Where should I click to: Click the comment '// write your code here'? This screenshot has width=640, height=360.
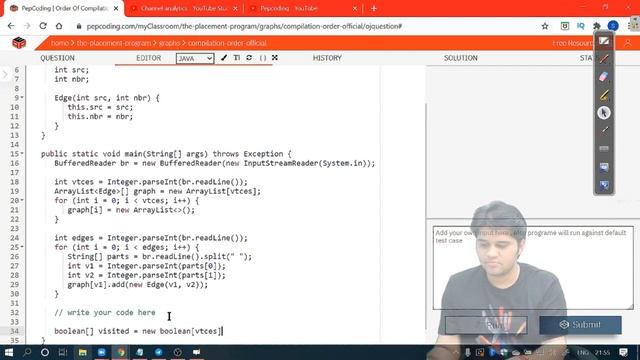105,312
